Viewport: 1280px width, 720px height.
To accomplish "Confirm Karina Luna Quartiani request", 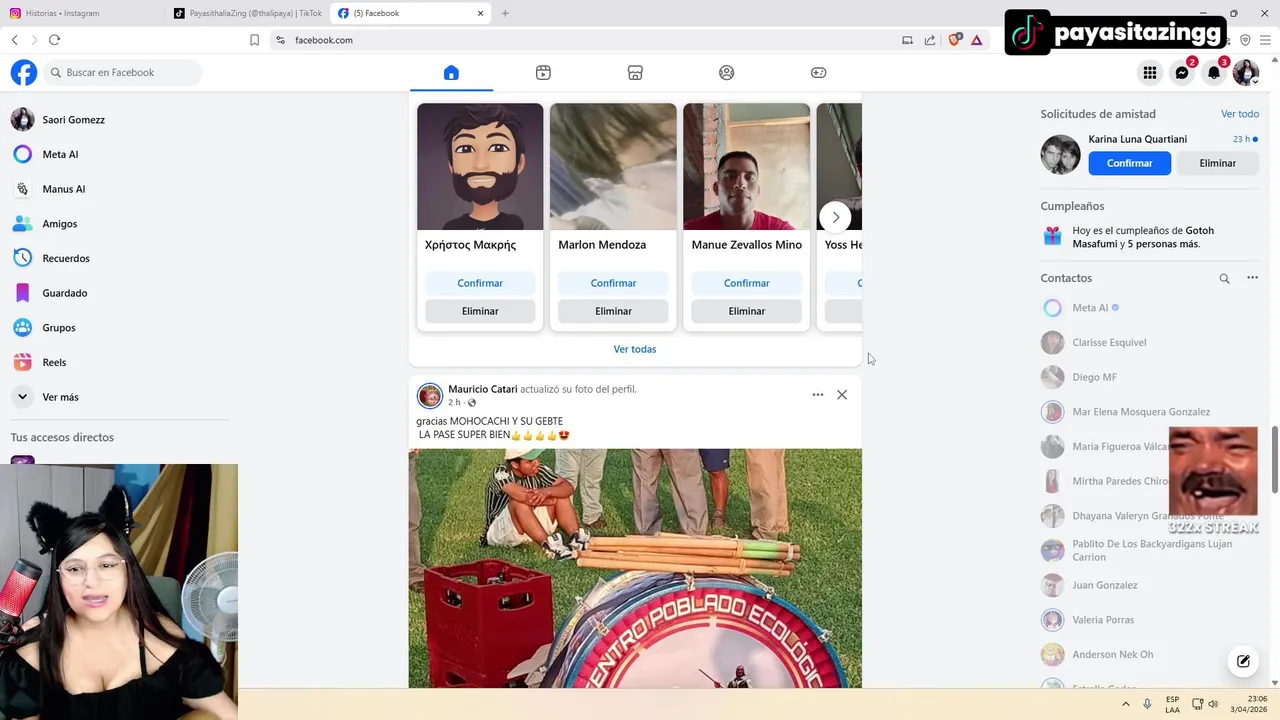I will pos(1130,163).
